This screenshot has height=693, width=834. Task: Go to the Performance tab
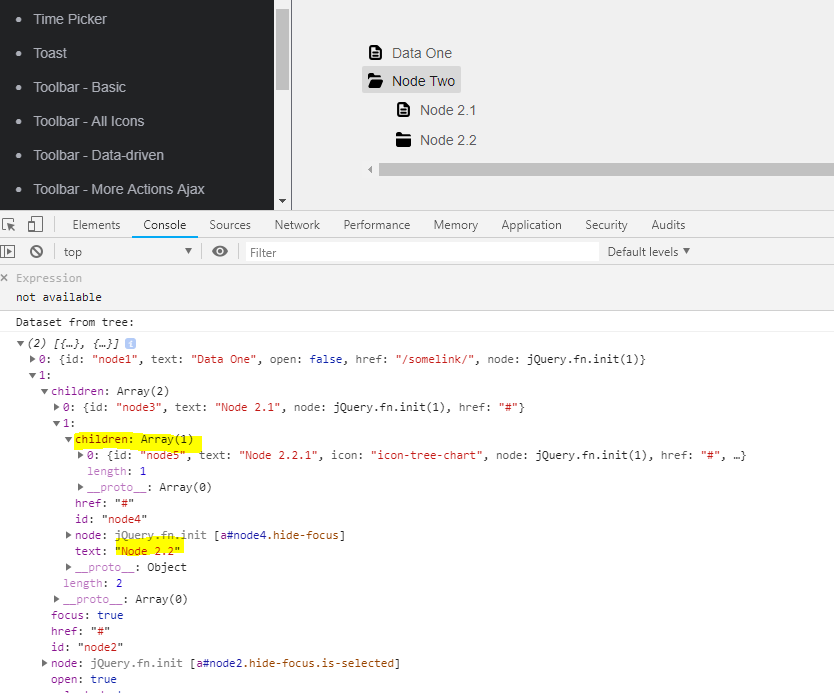coord(377,225)
